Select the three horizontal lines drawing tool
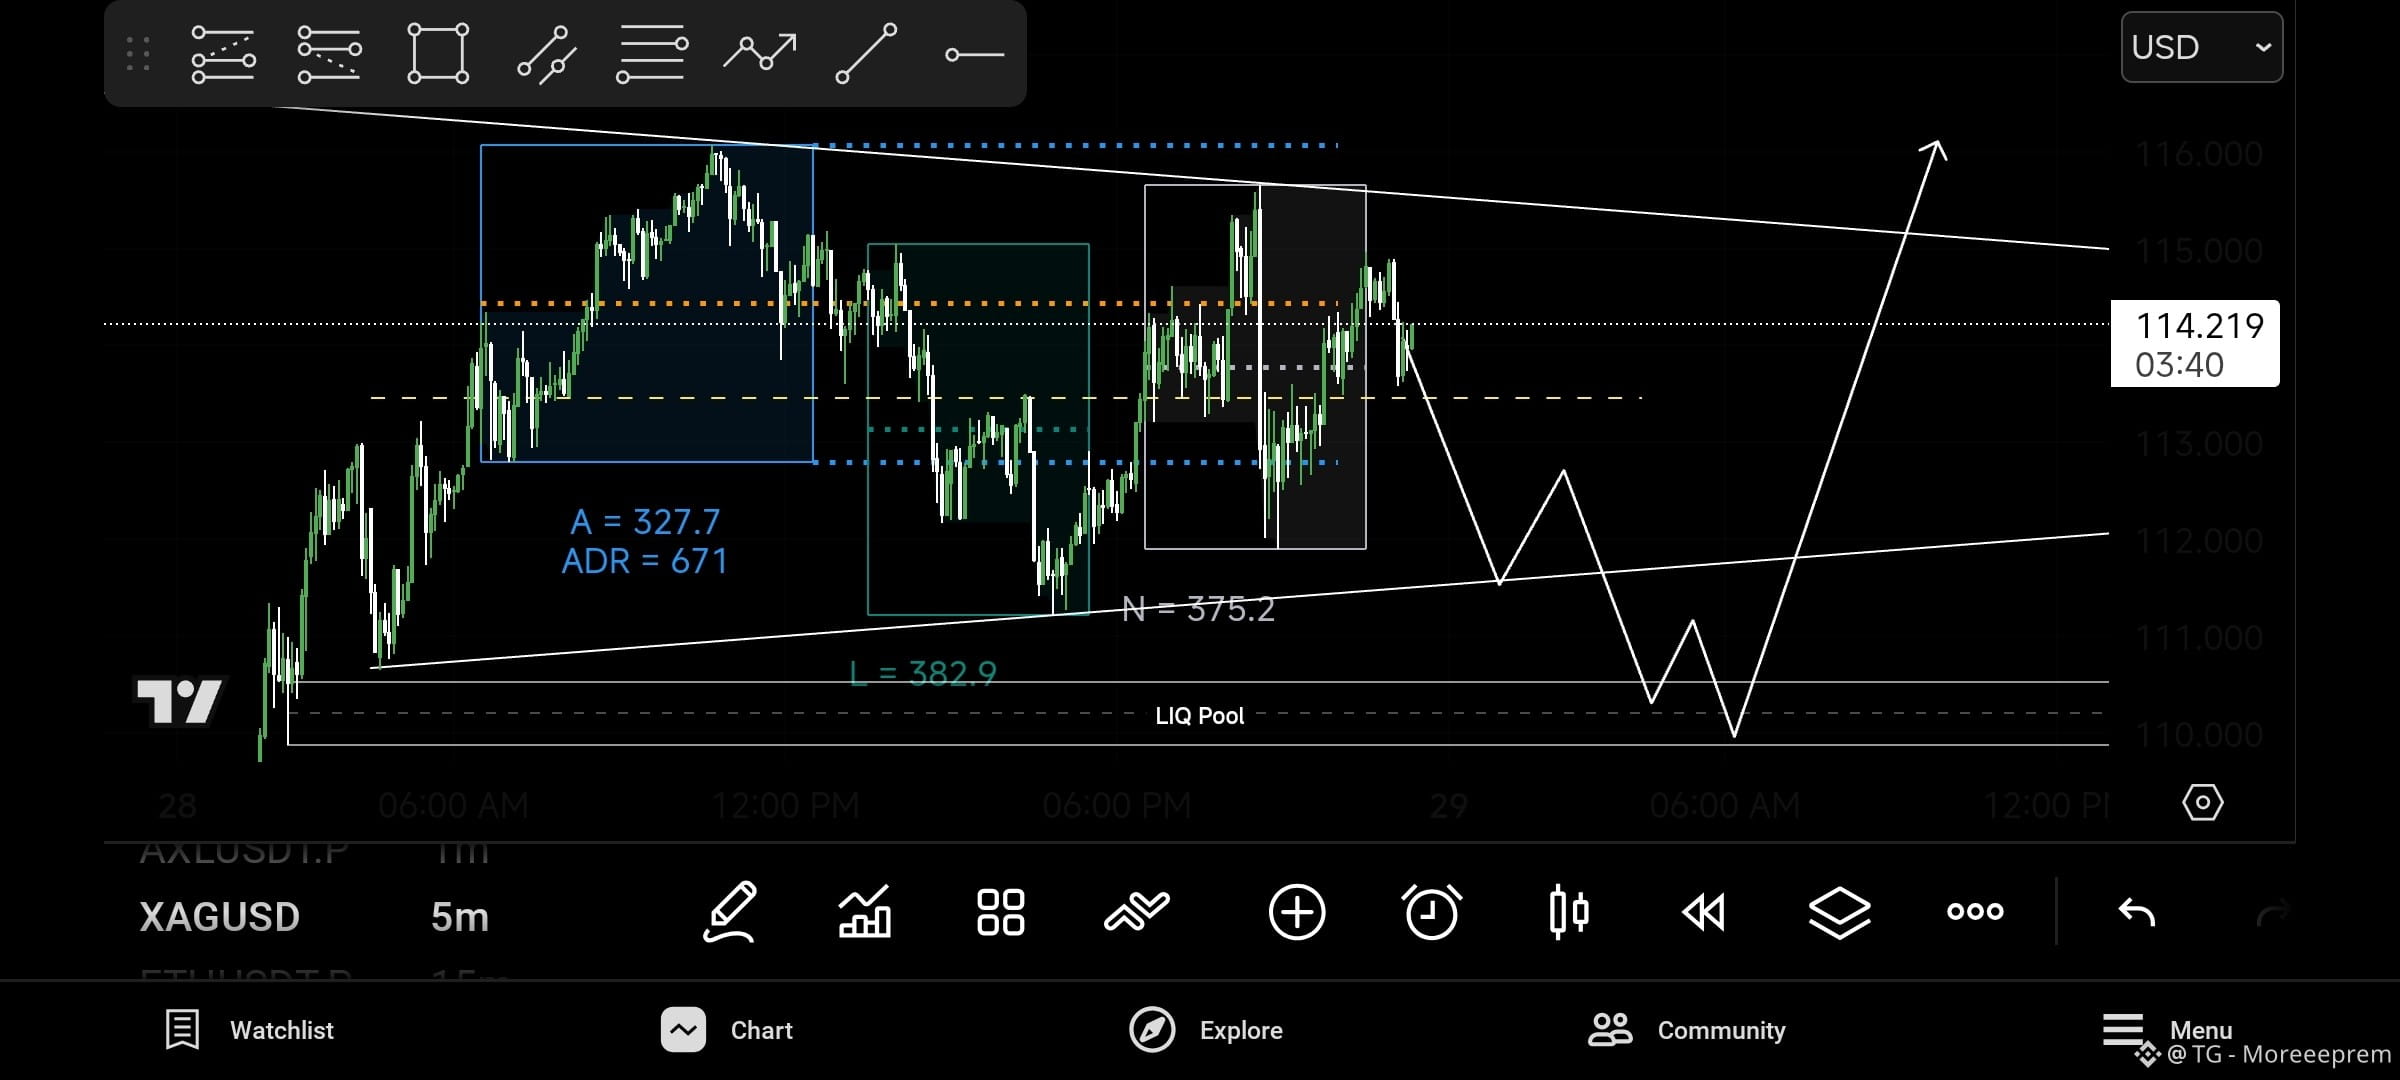The width and height of the screenshot is (2400, 1080). [652, 54]
